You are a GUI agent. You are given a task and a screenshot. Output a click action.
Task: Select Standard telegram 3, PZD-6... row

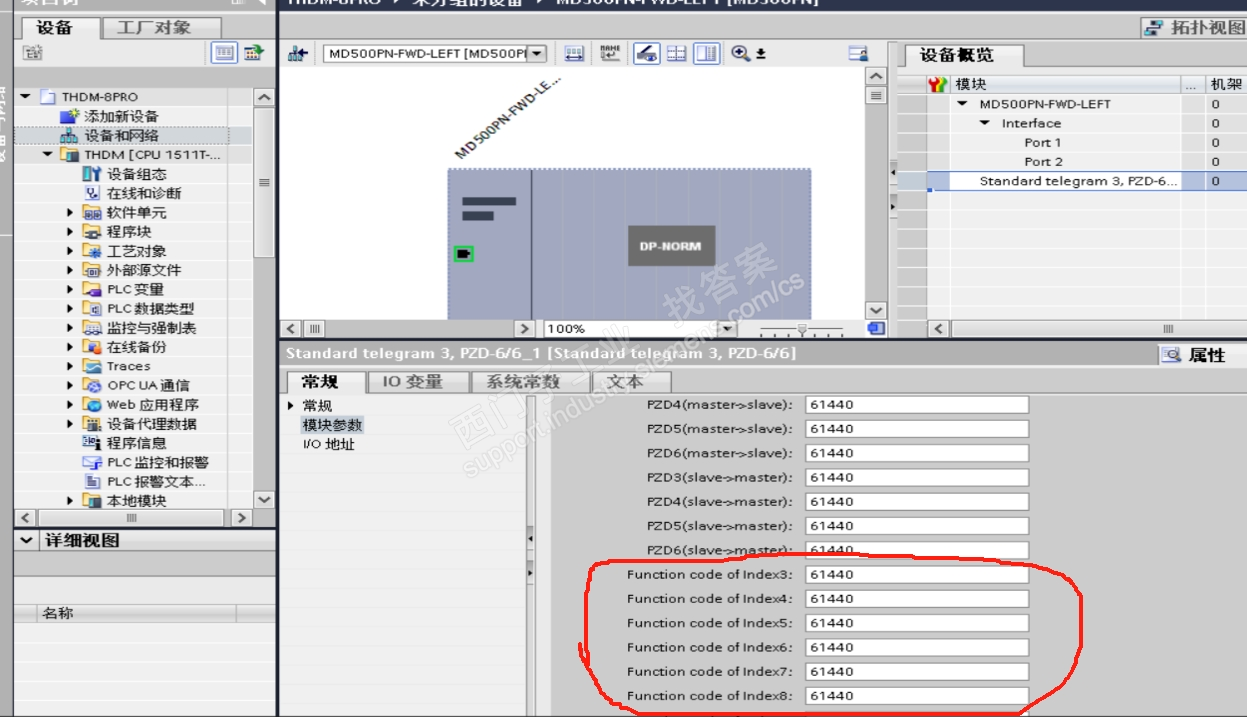pos(1079,181)
